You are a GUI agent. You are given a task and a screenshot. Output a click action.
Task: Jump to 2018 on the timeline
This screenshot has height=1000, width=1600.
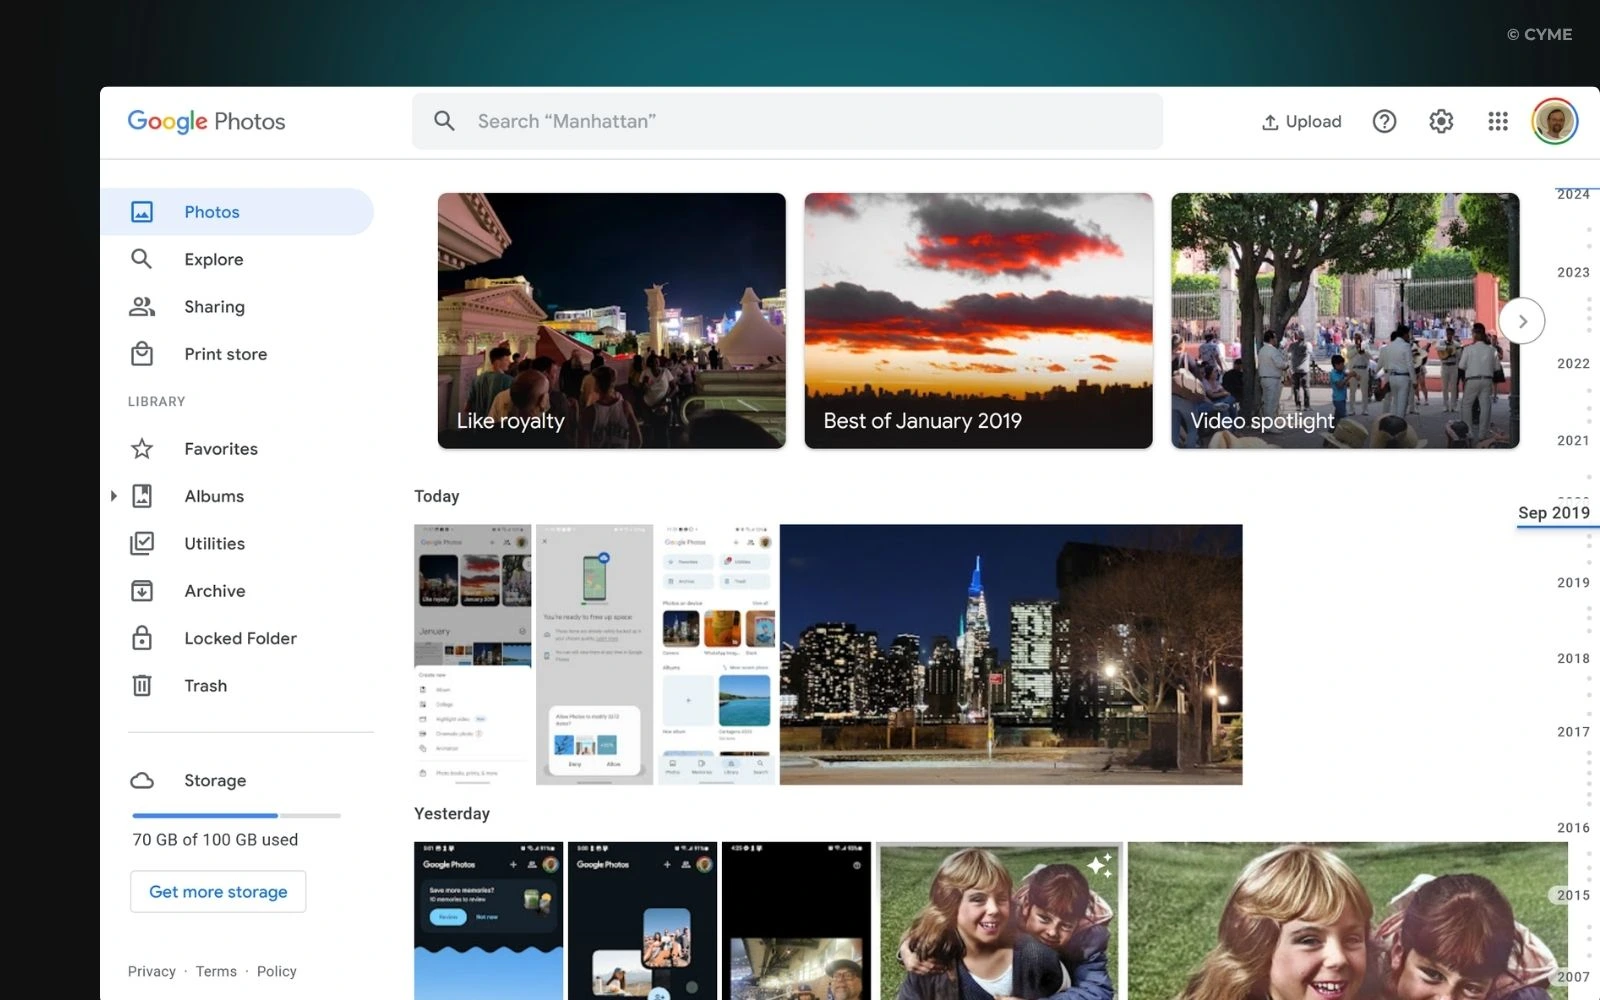click(1573, 659)
